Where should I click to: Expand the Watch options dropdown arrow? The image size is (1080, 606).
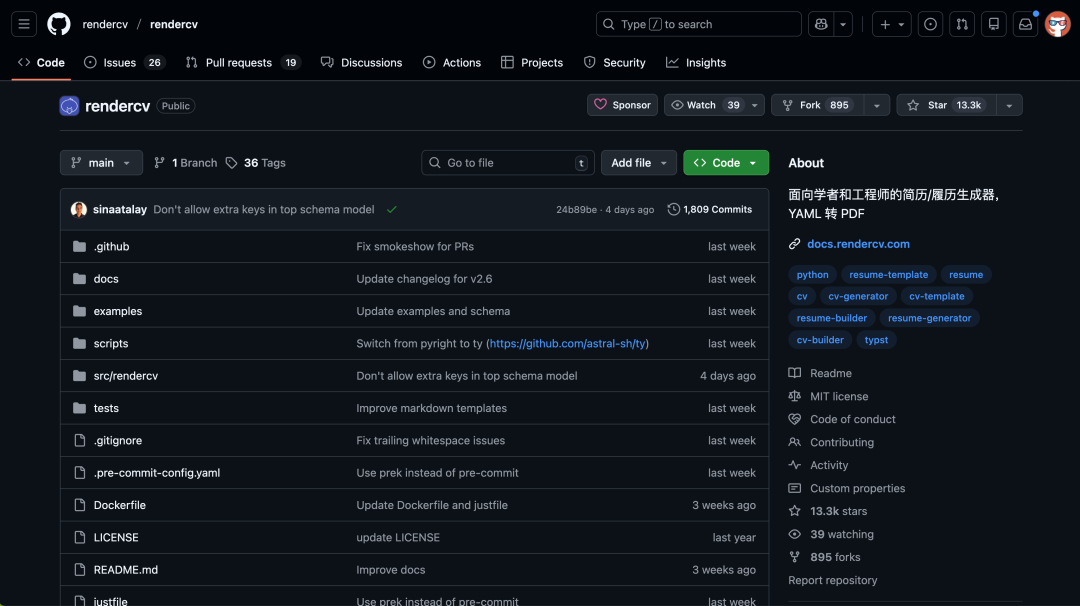755,105
